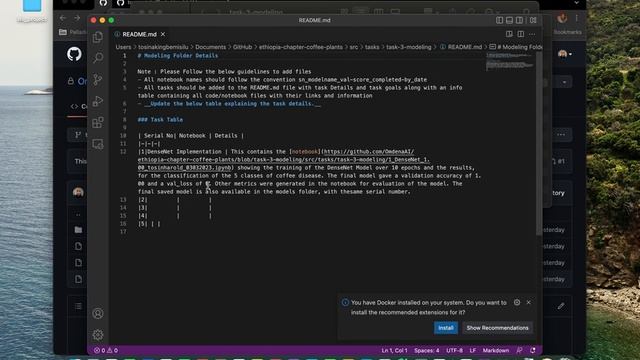The height and width of the screenshot is (360, 640).
Task: Open errors and warnings in status bar
Action: (106, 350)
